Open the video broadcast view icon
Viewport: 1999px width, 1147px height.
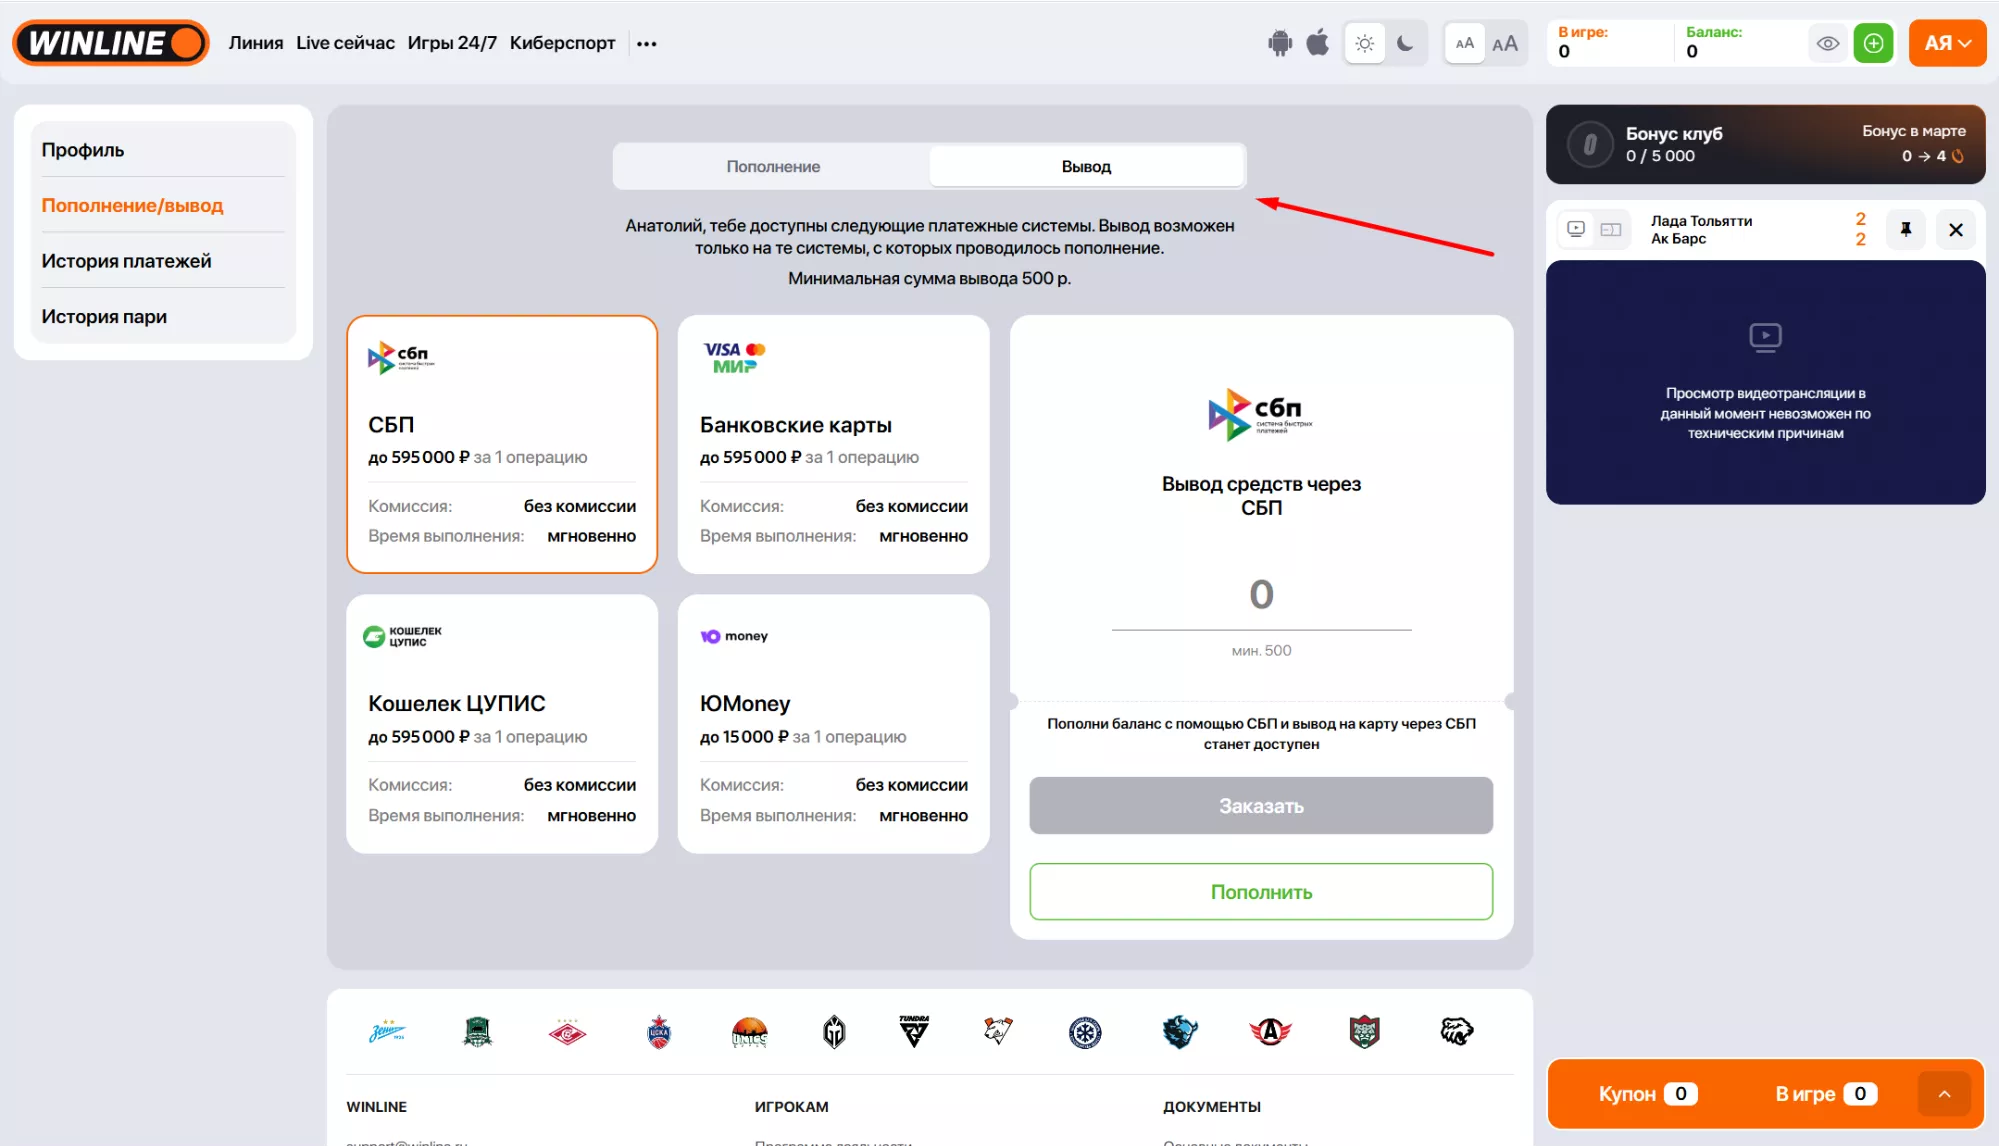(1576, 229)
